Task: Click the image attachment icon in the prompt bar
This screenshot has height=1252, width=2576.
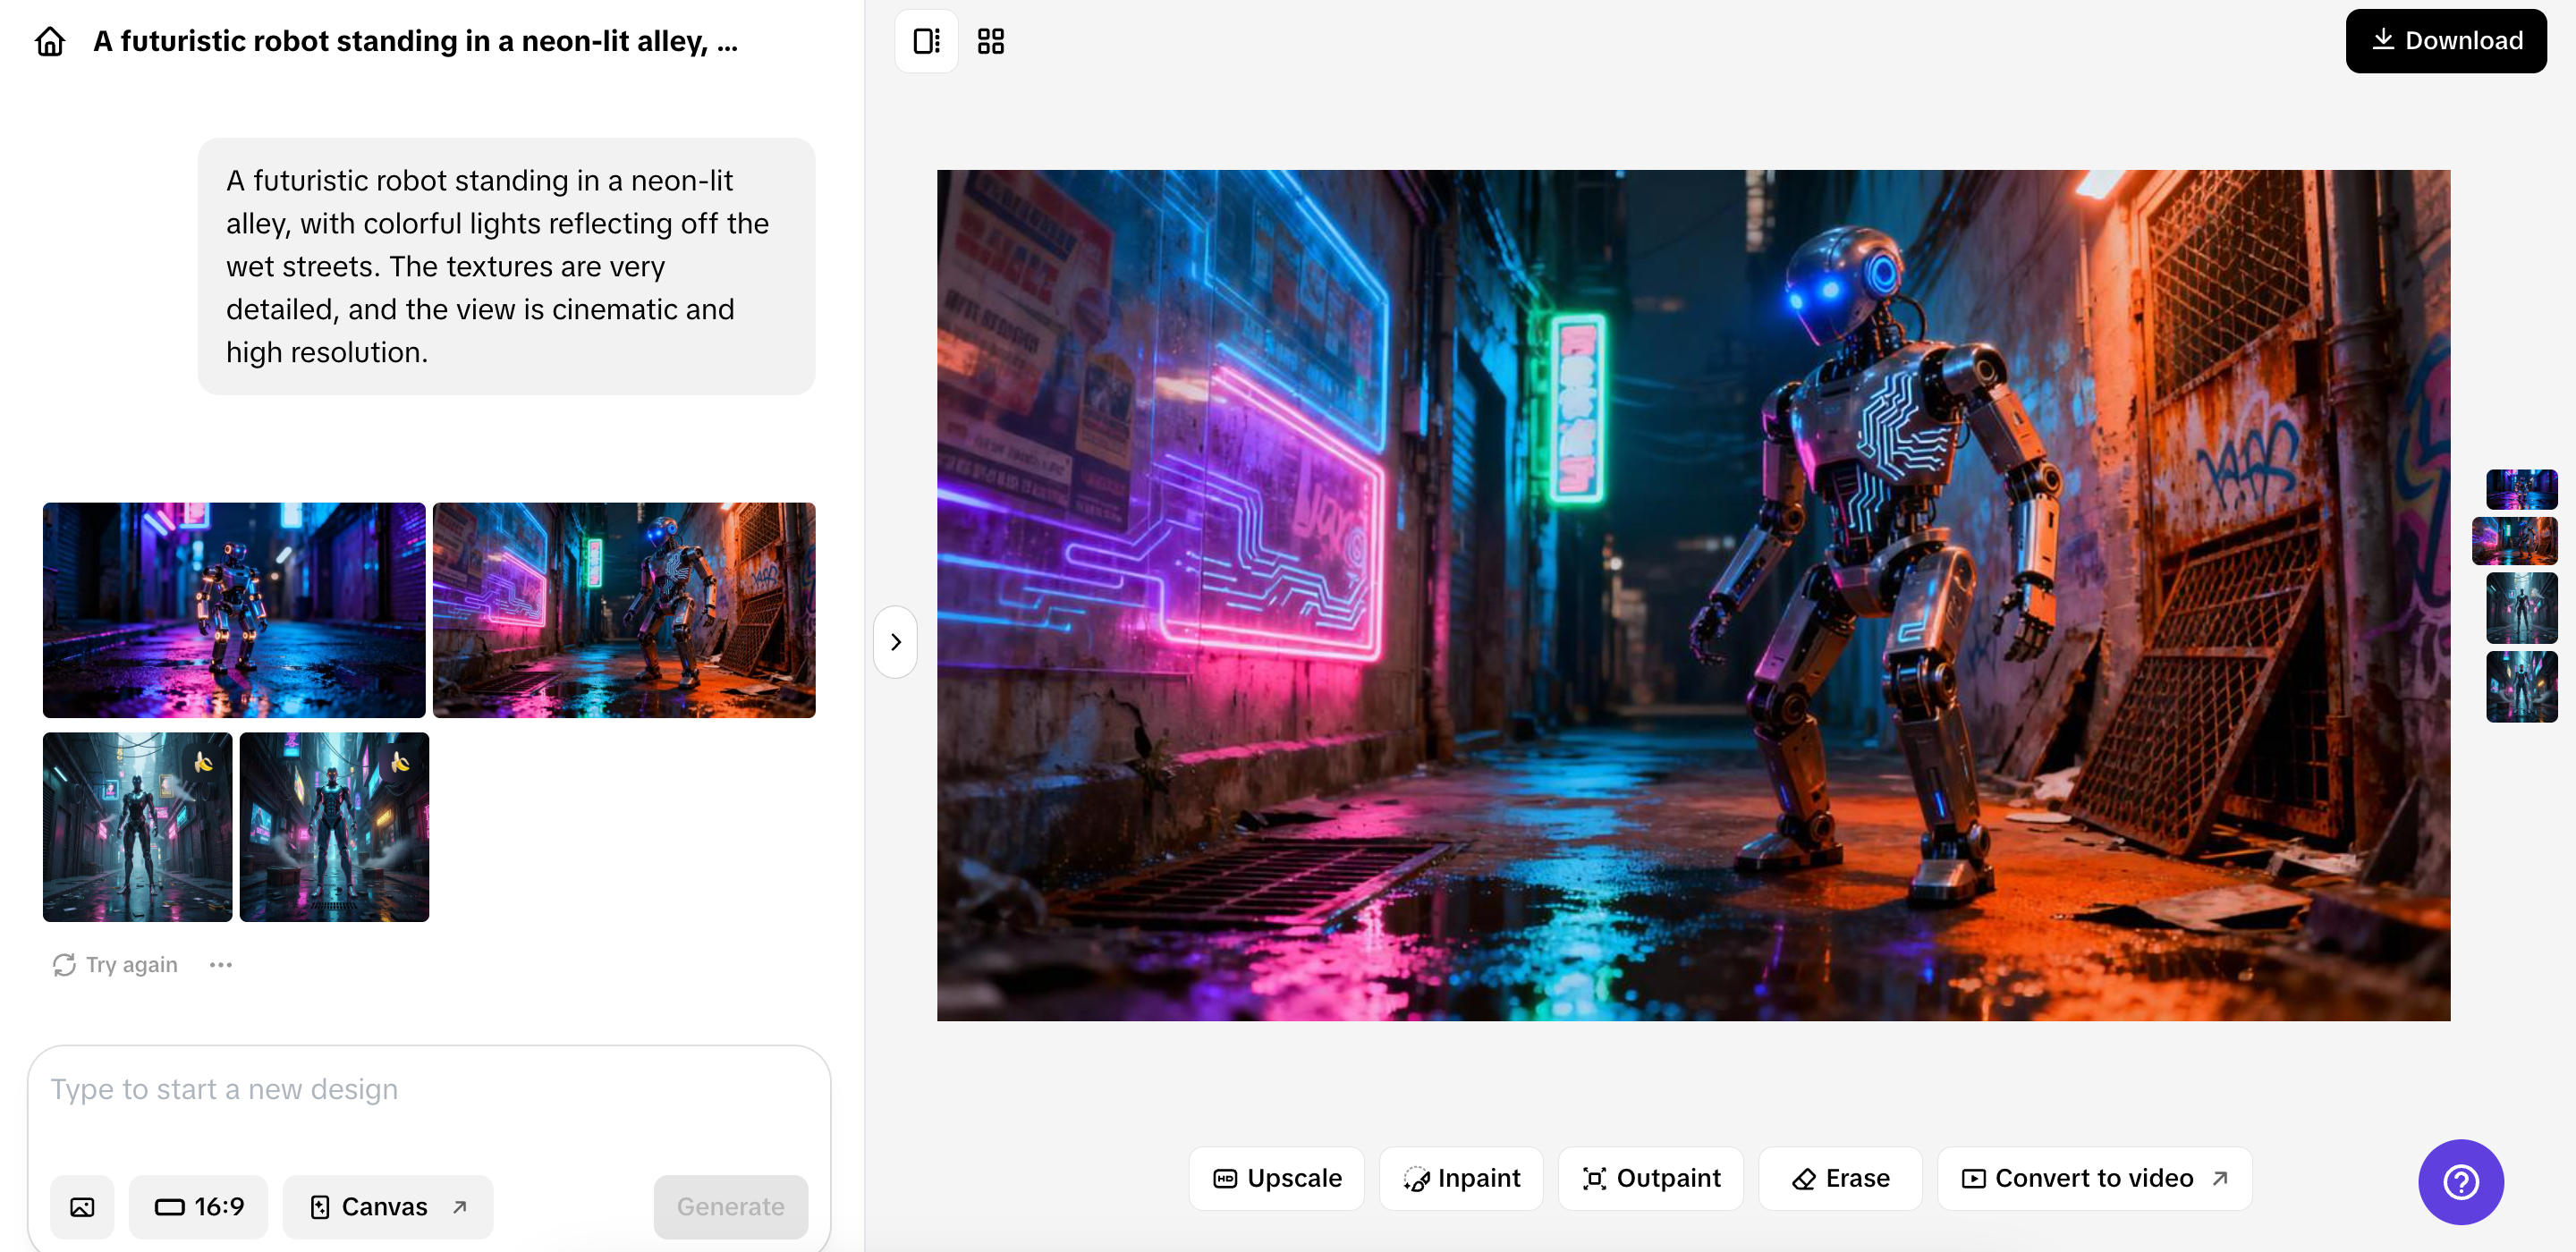Action: (x=82, y=1207)
